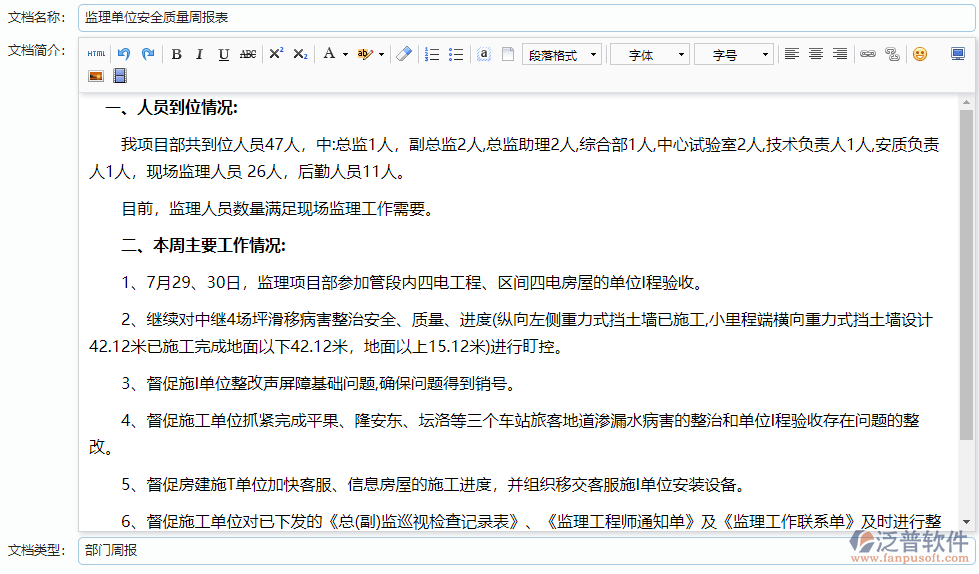Switch to HTML source view

[96, 54]
